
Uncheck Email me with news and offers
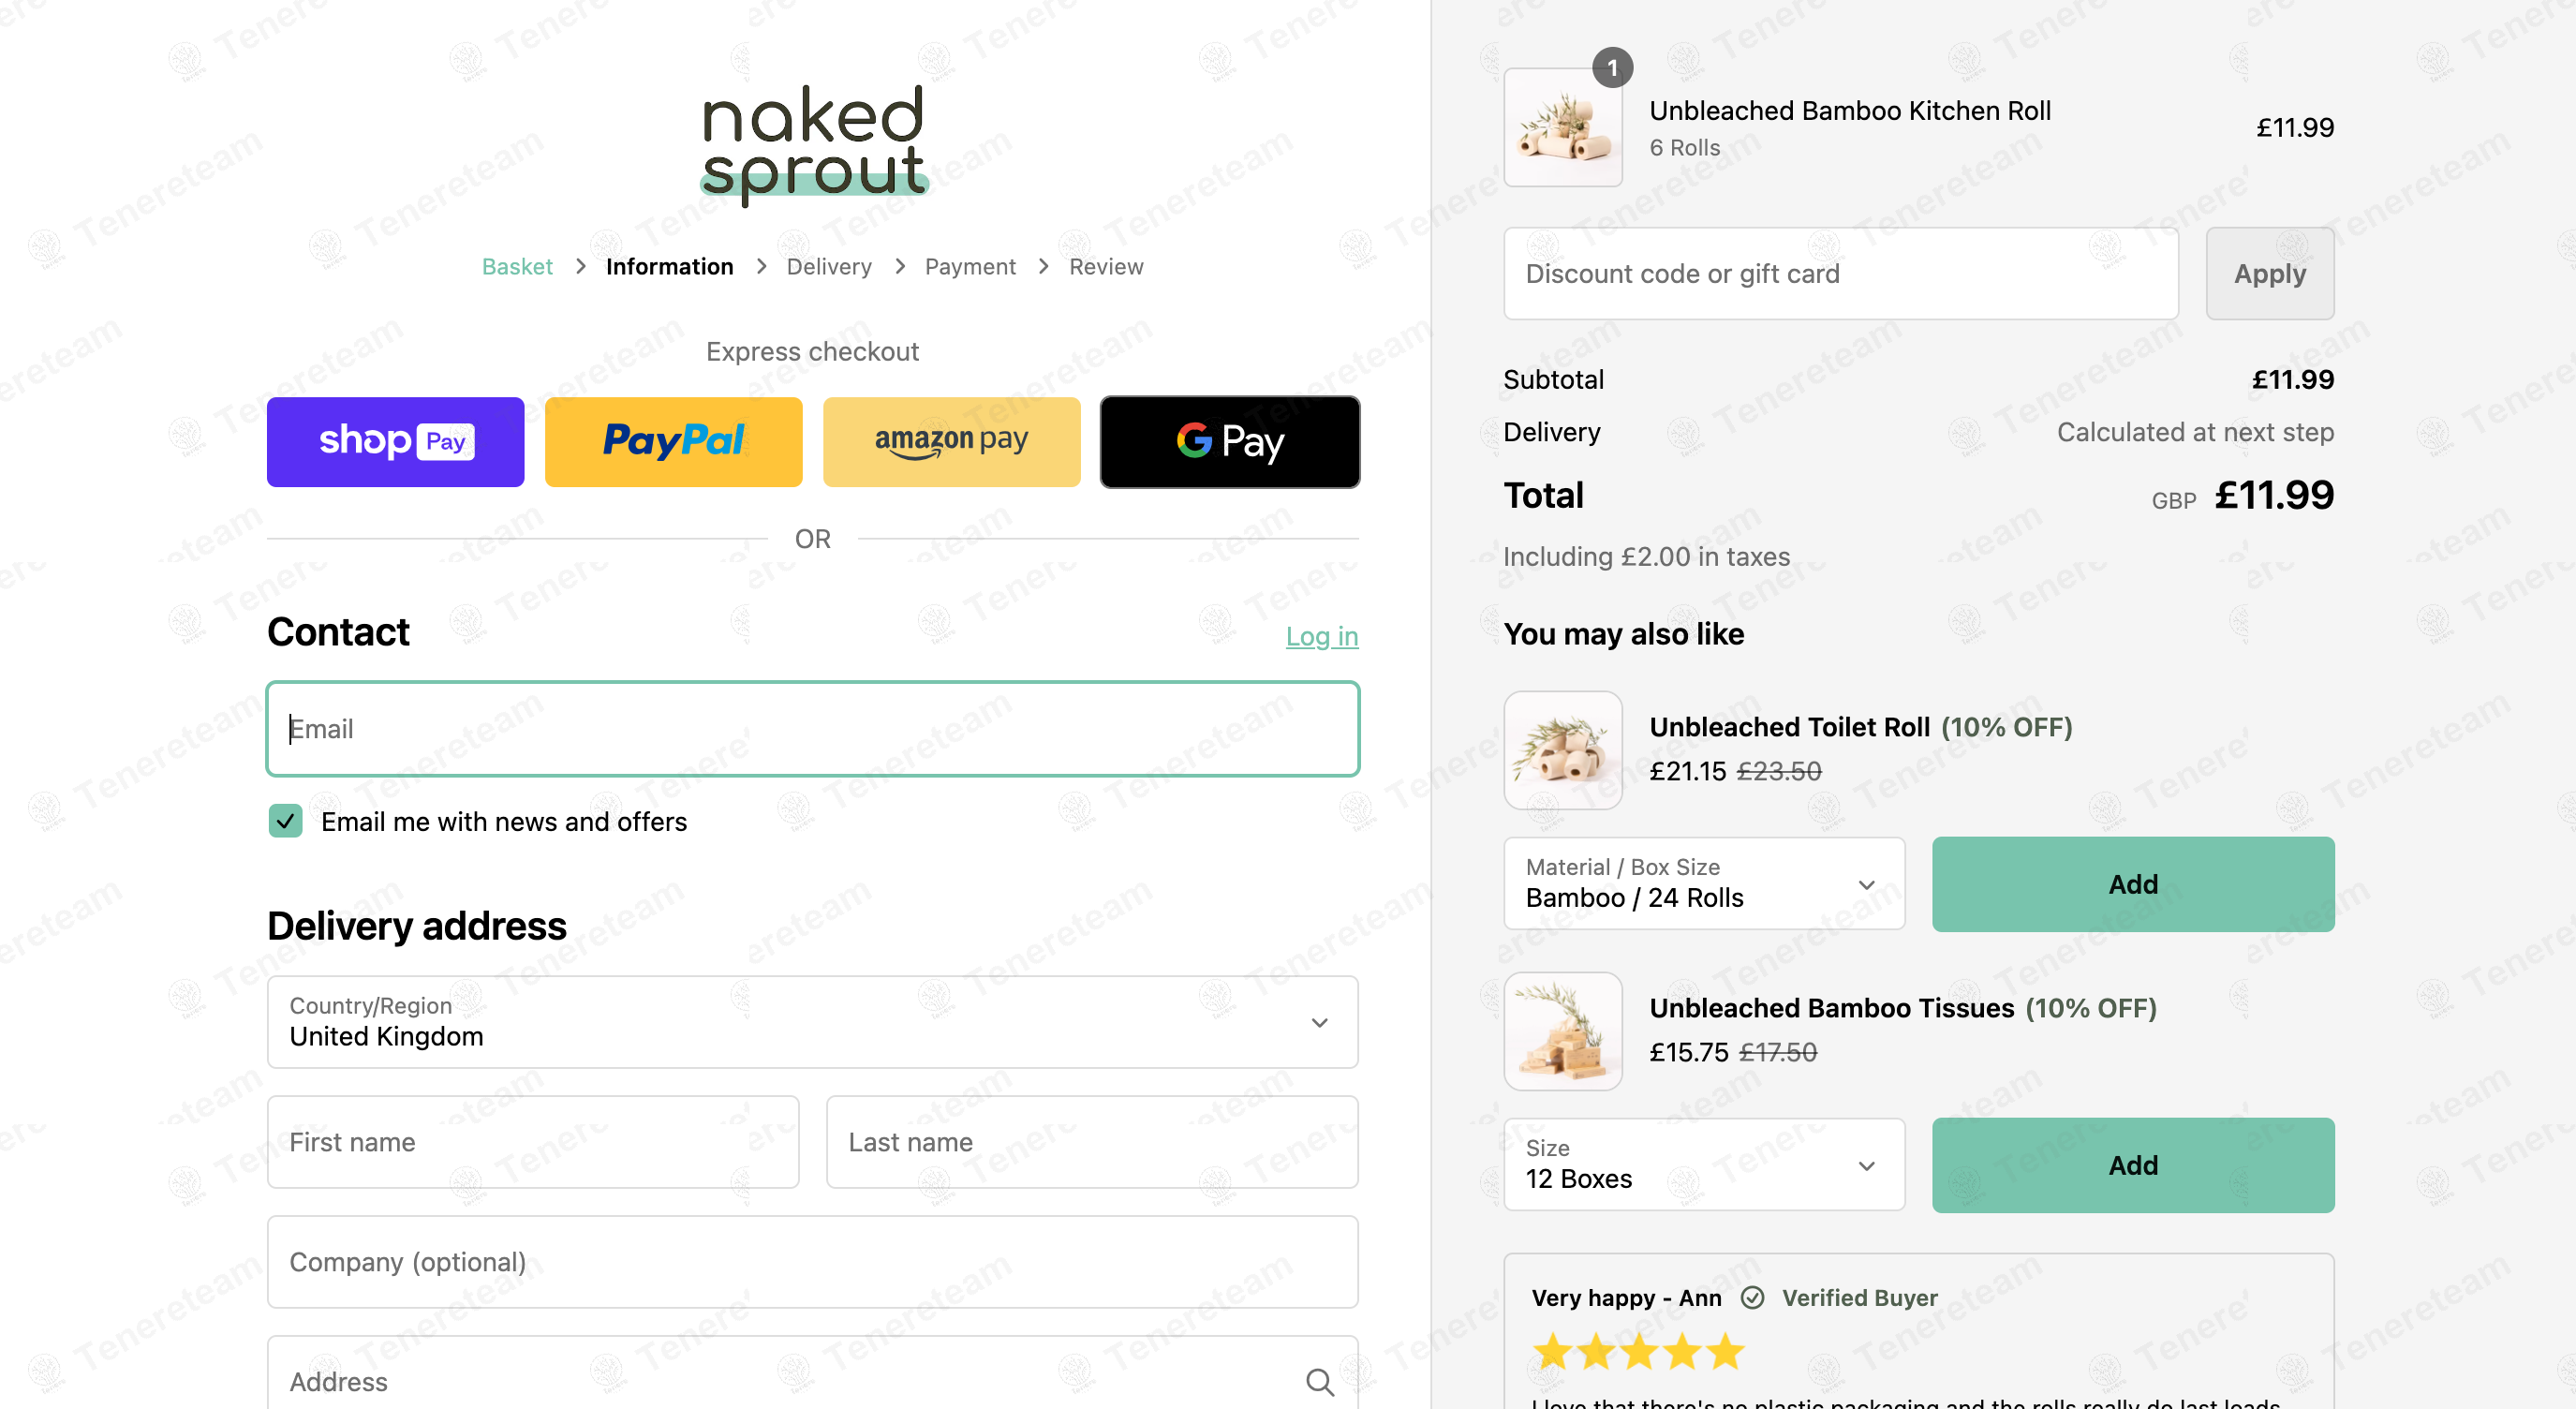pyautogui.click(x=285, y=820)
